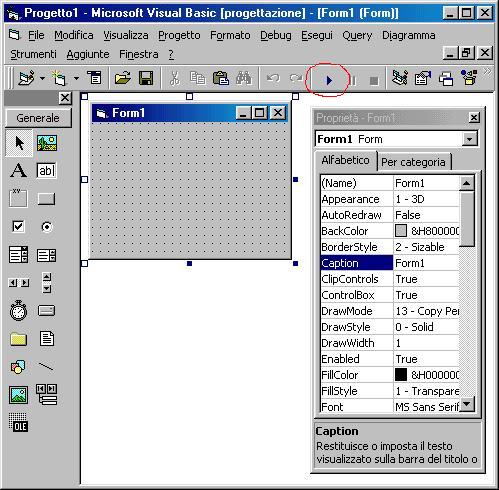The width and height of the screenshot is (499, 490).
Task: Select the Image control tool
Action: [x=18, y=395]
